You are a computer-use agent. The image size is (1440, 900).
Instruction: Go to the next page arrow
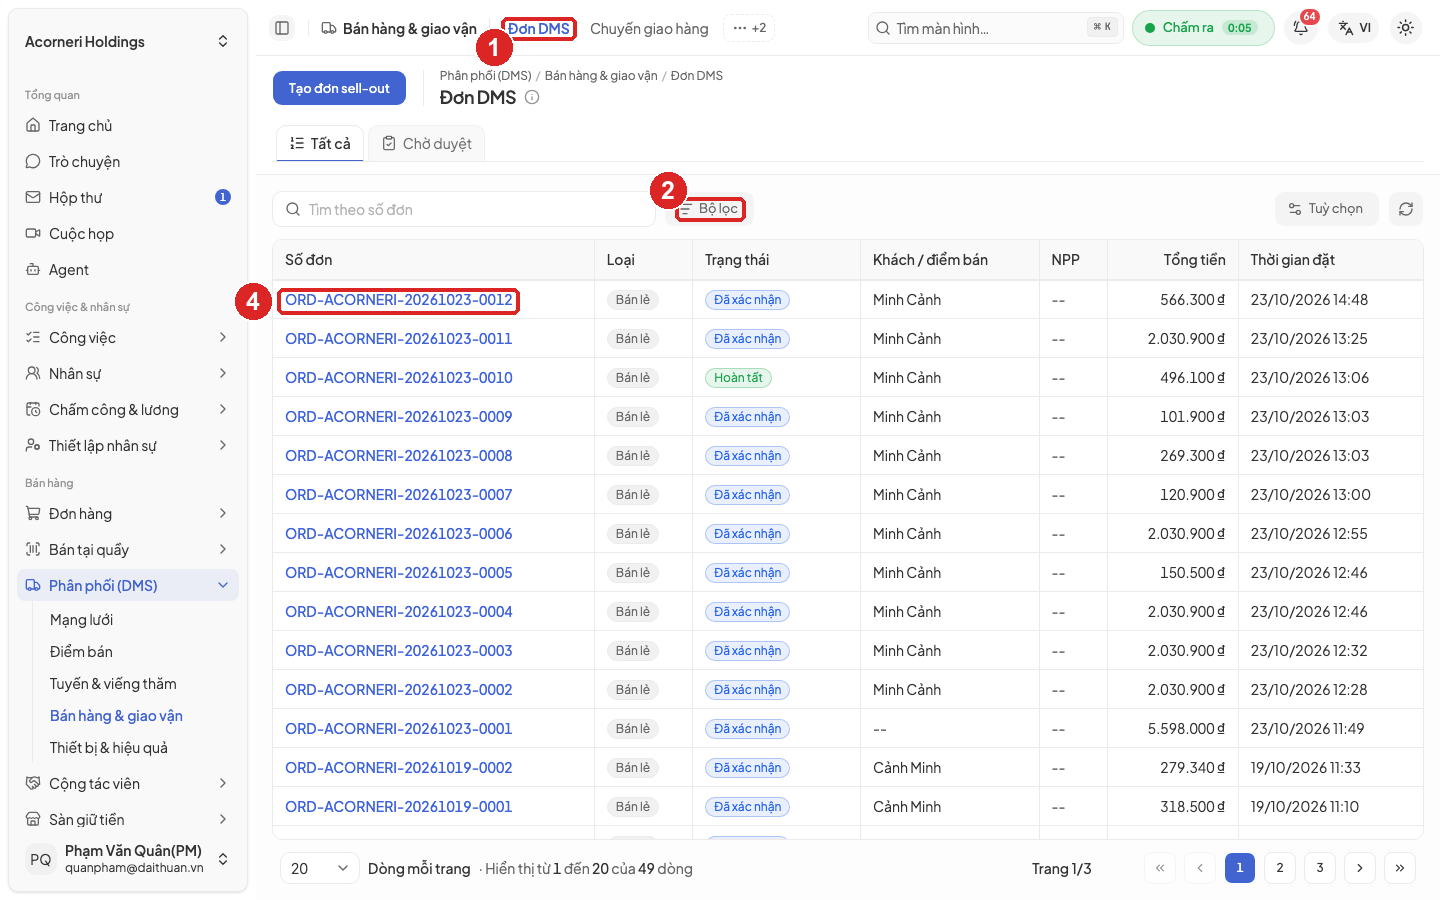(1360, 868)
